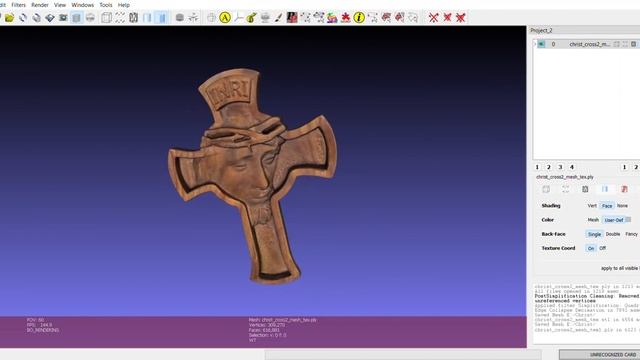Screen dimensions: 640x360
Task: Toggle visibility eye of christ_cross2 layer
Action: coord(541,44)
